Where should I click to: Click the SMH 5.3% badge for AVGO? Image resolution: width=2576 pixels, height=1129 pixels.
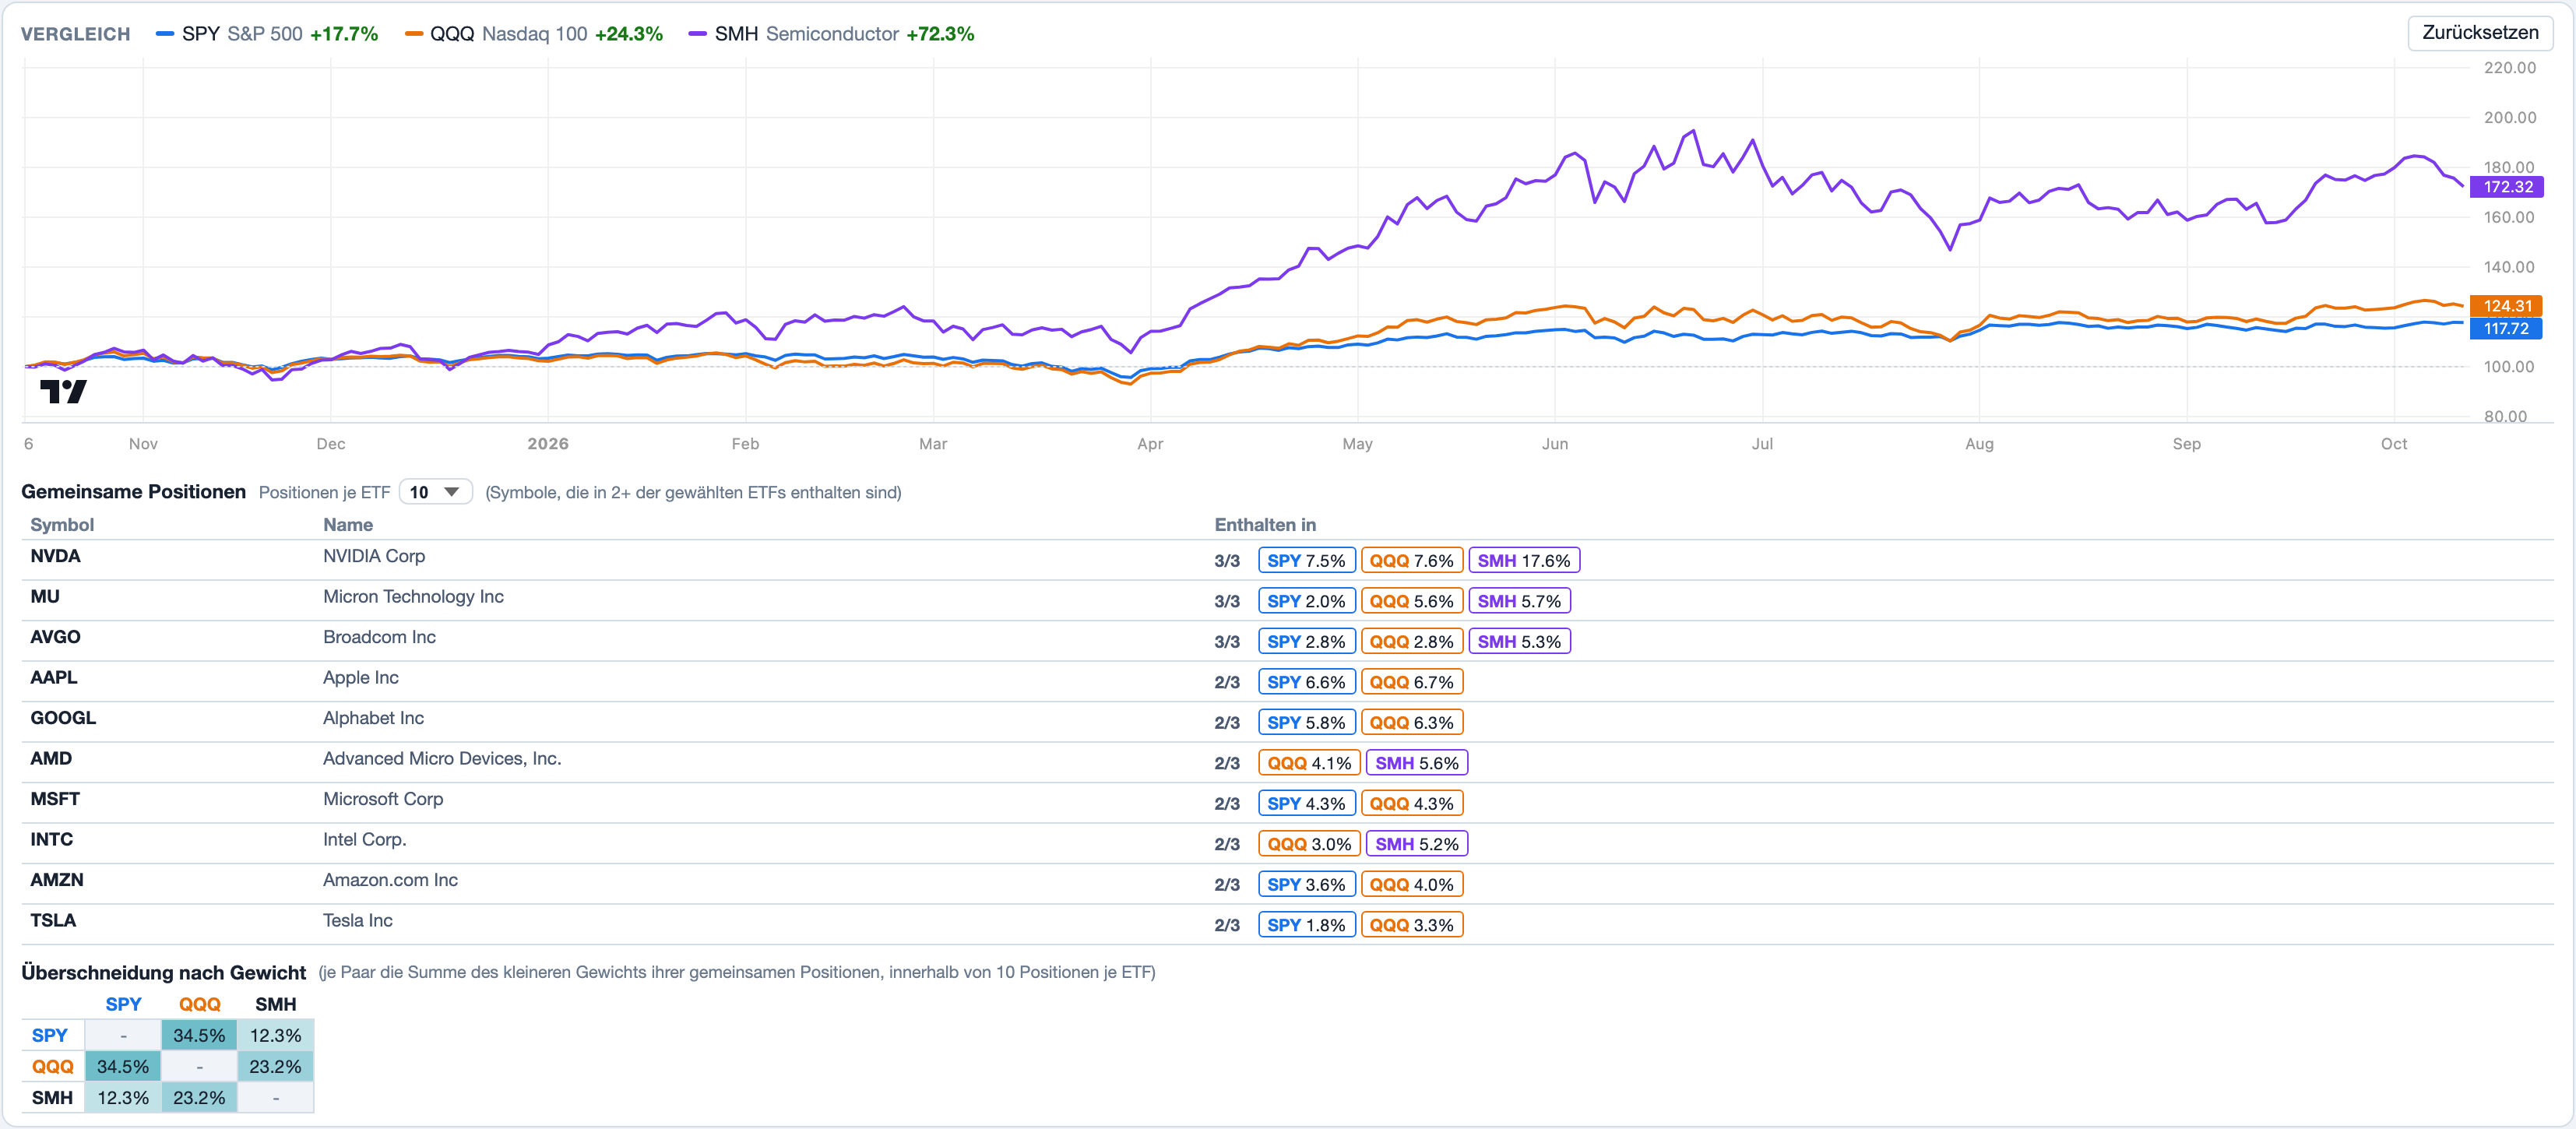(x=1519, y=642)
